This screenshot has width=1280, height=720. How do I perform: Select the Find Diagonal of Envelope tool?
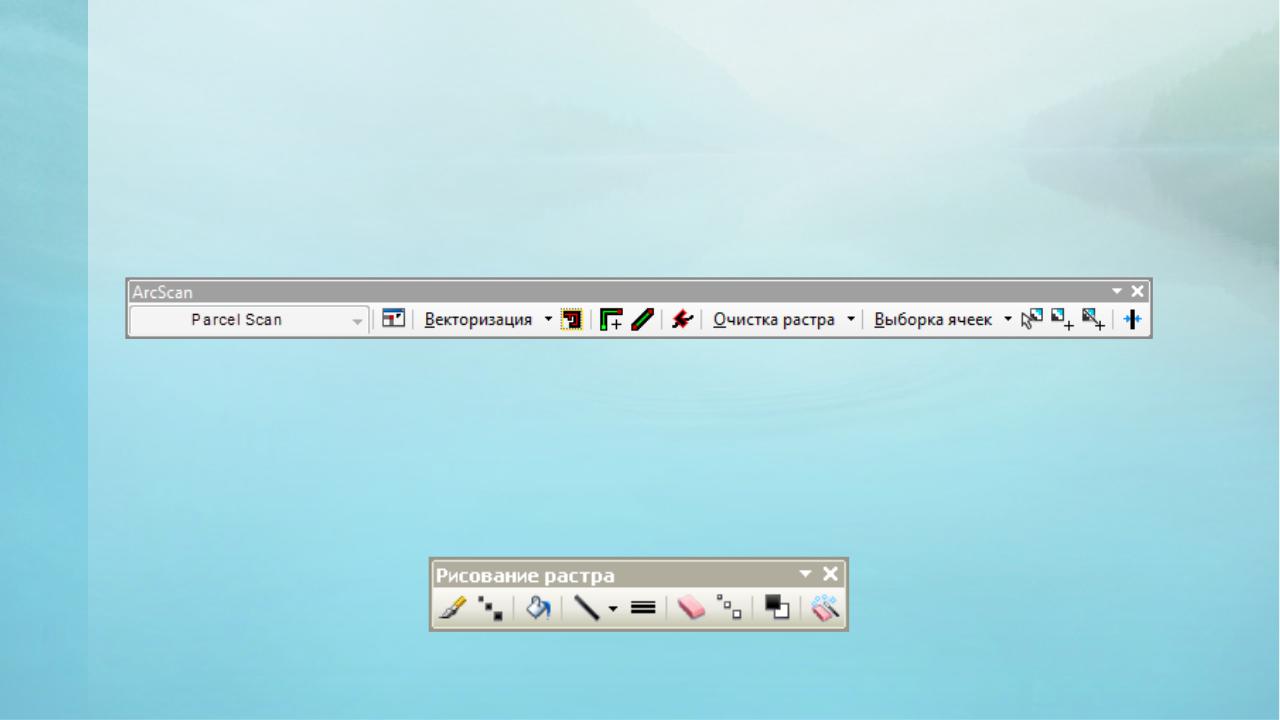(x=1093, y=320)
